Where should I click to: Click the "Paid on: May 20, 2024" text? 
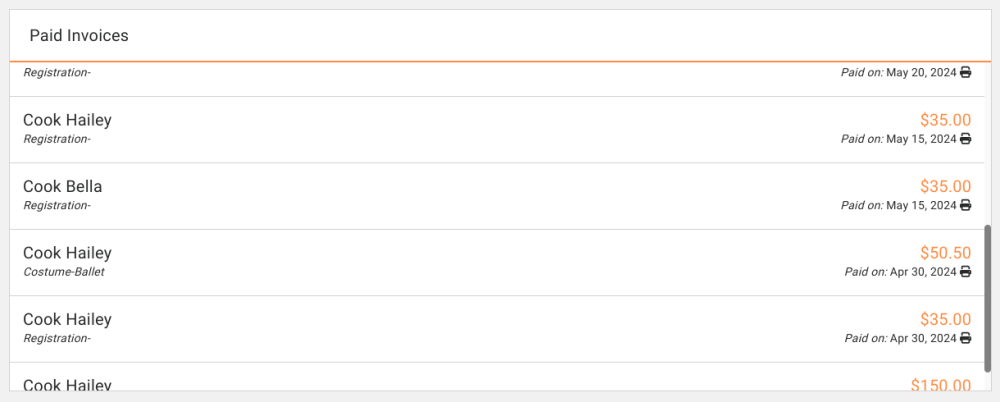(899, 73)
